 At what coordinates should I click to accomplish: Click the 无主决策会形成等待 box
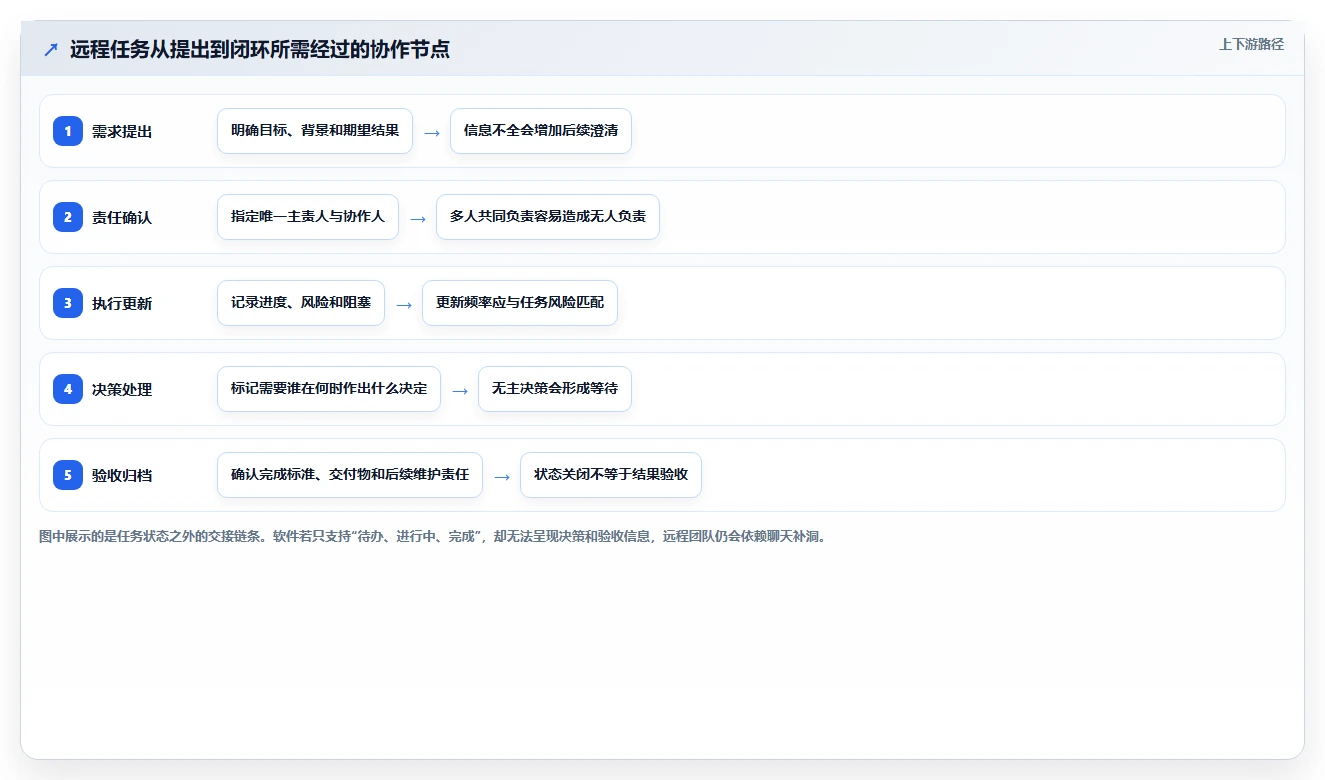[x=555, y=389]
